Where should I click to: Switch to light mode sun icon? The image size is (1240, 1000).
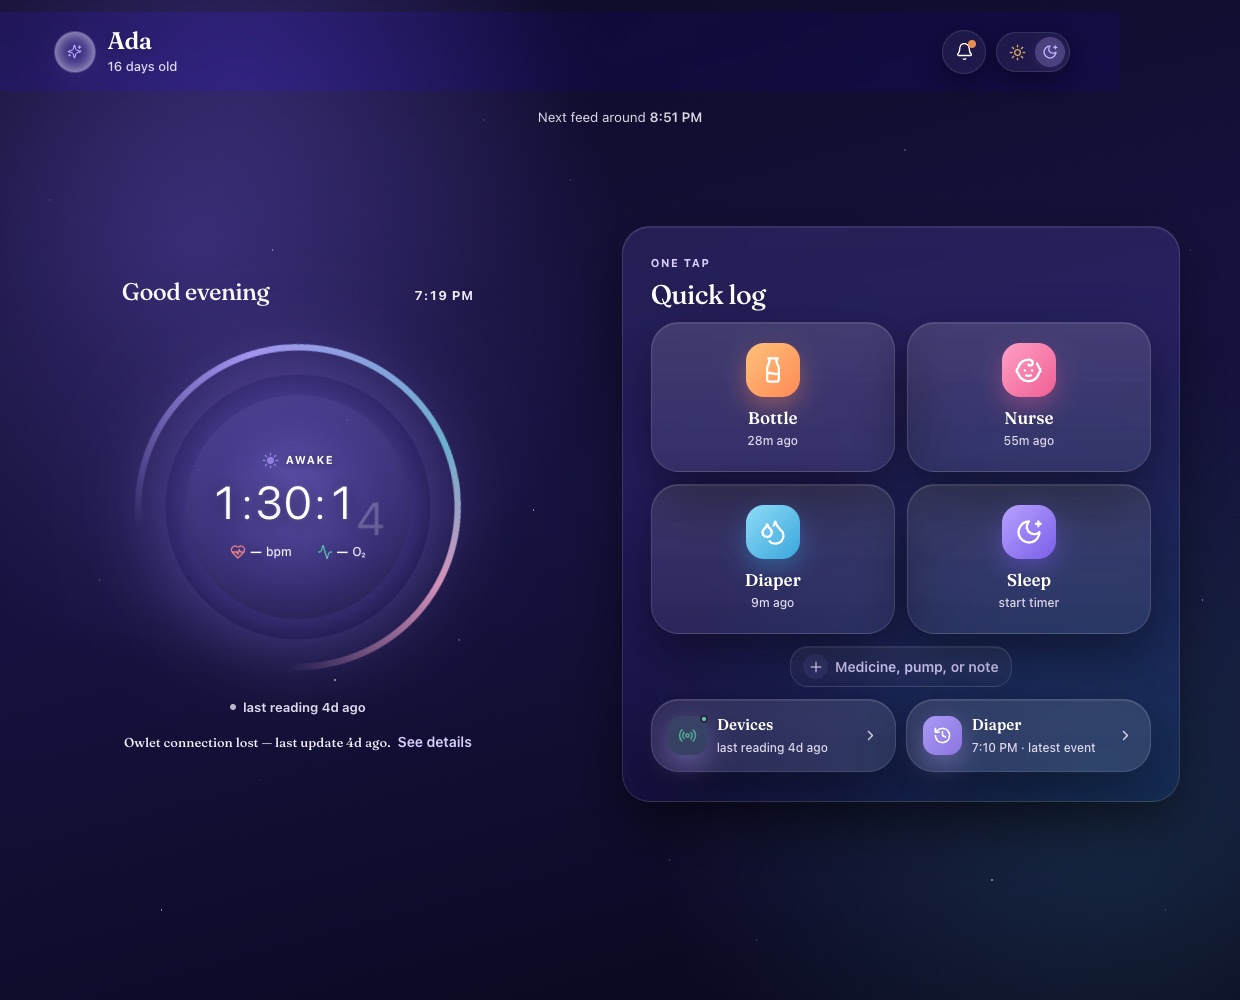pos(1017,52)
